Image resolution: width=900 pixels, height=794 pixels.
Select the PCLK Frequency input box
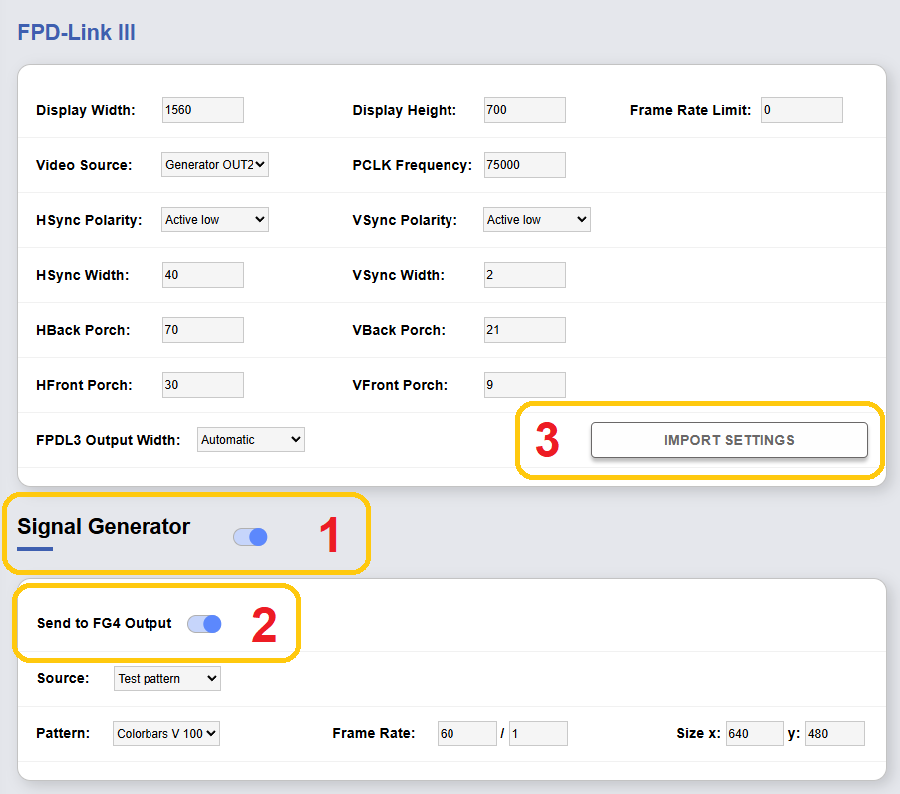point(524,165)
